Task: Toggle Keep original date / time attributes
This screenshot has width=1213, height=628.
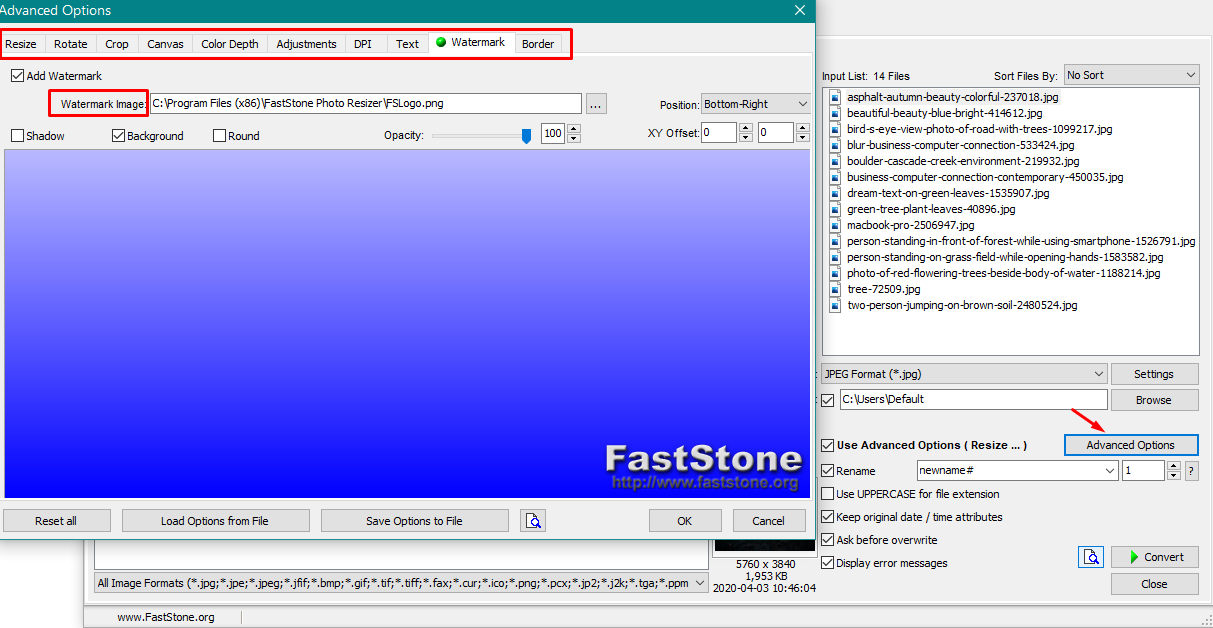Action: point(827,517)
